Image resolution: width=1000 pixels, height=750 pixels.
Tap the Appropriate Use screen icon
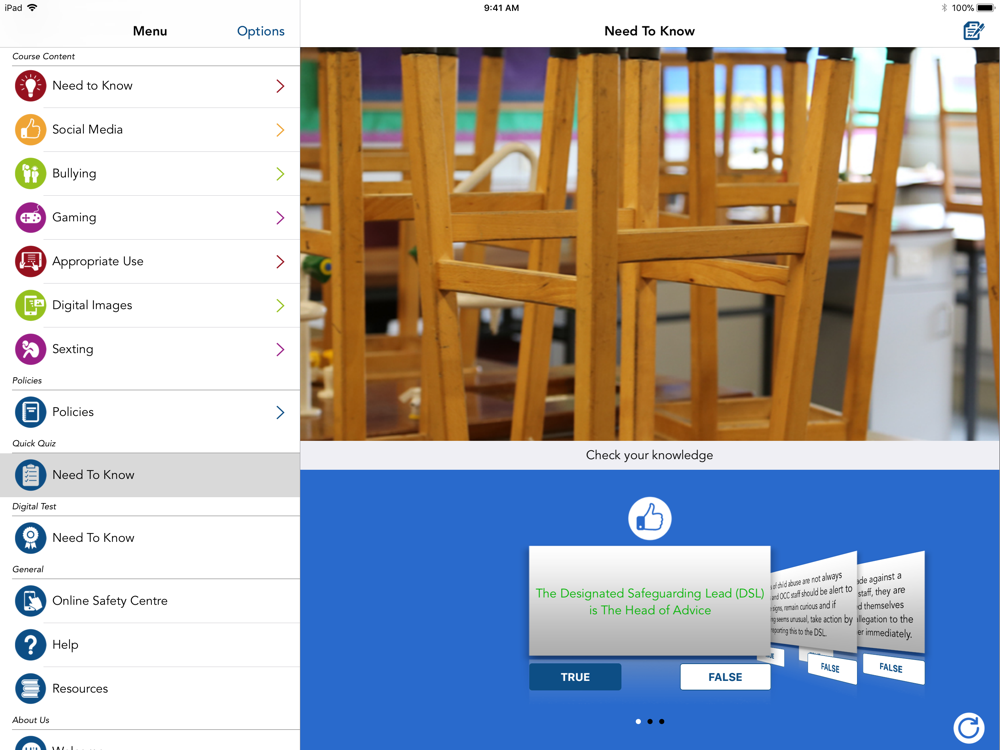click(x=31, y=261)
